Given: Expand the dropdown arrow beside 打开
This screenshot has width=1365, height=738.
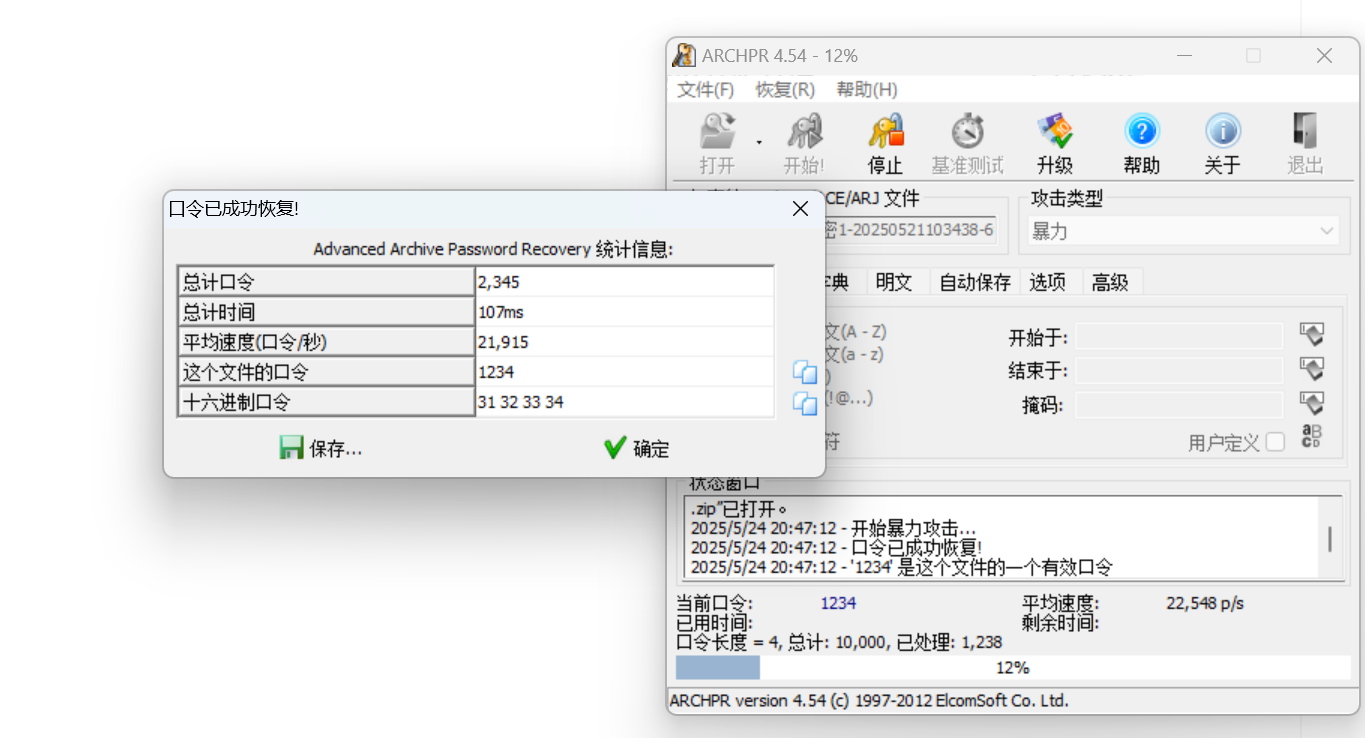Looking at the screenshot, I should coord(758,143).
